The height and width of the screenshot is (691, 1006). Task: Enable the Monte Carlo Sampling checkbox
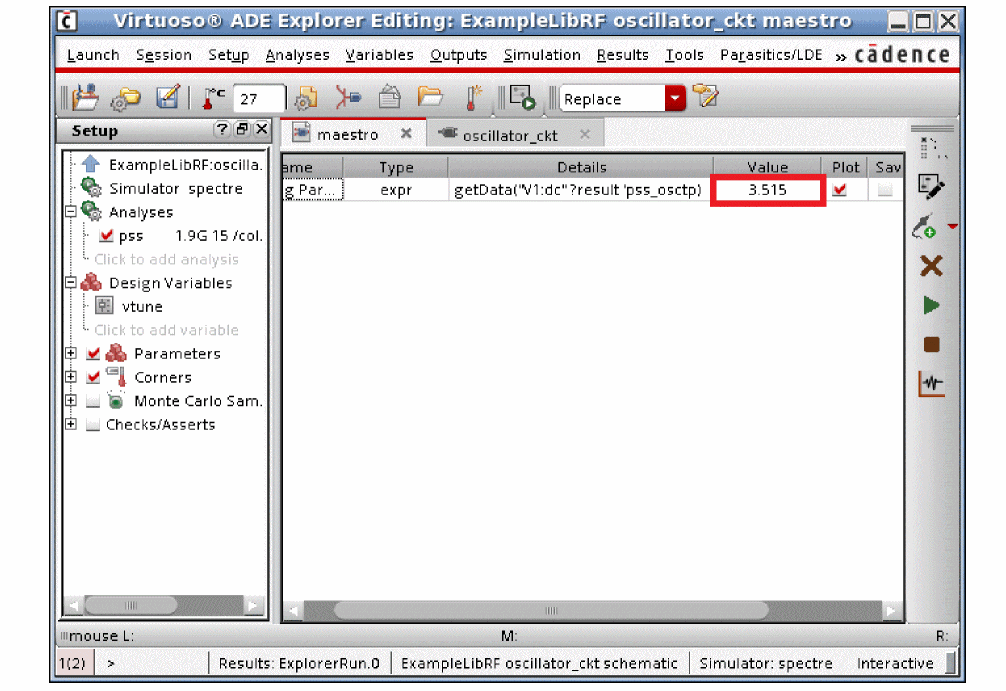click(x=94, y=401)
